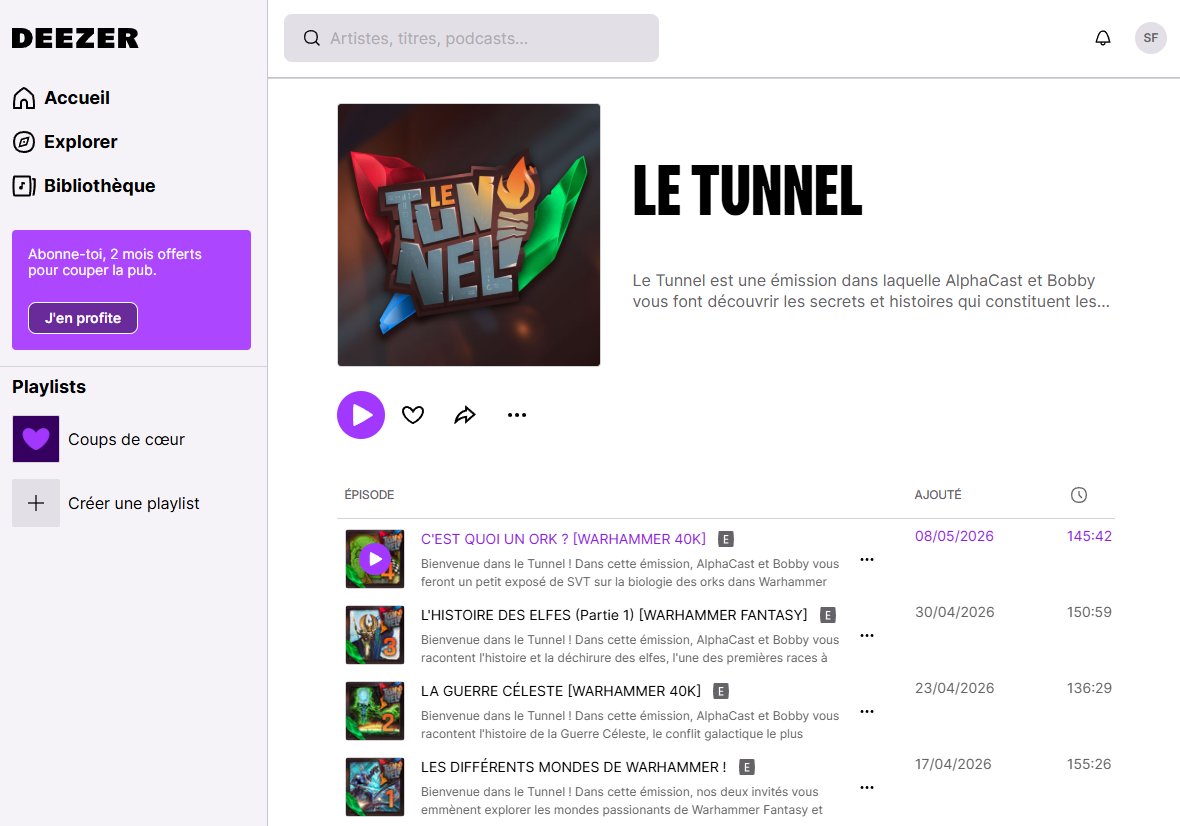Click explicit badge on ELFES episode
The height and width of the screenshot is (826, 1180).
click(x=828, y=615)
